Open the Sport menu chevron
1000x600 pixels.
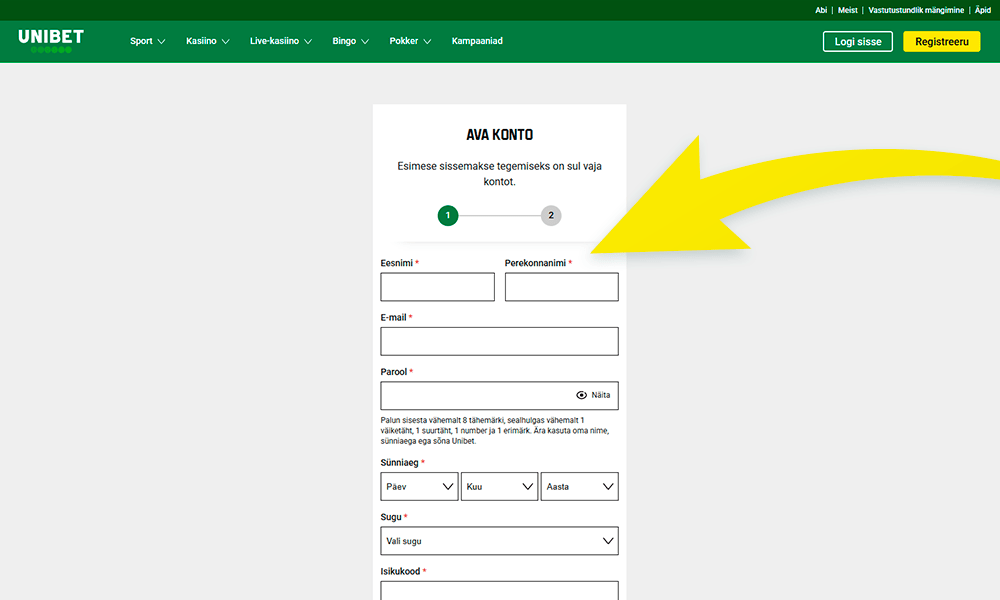click(x=163, y=41)
